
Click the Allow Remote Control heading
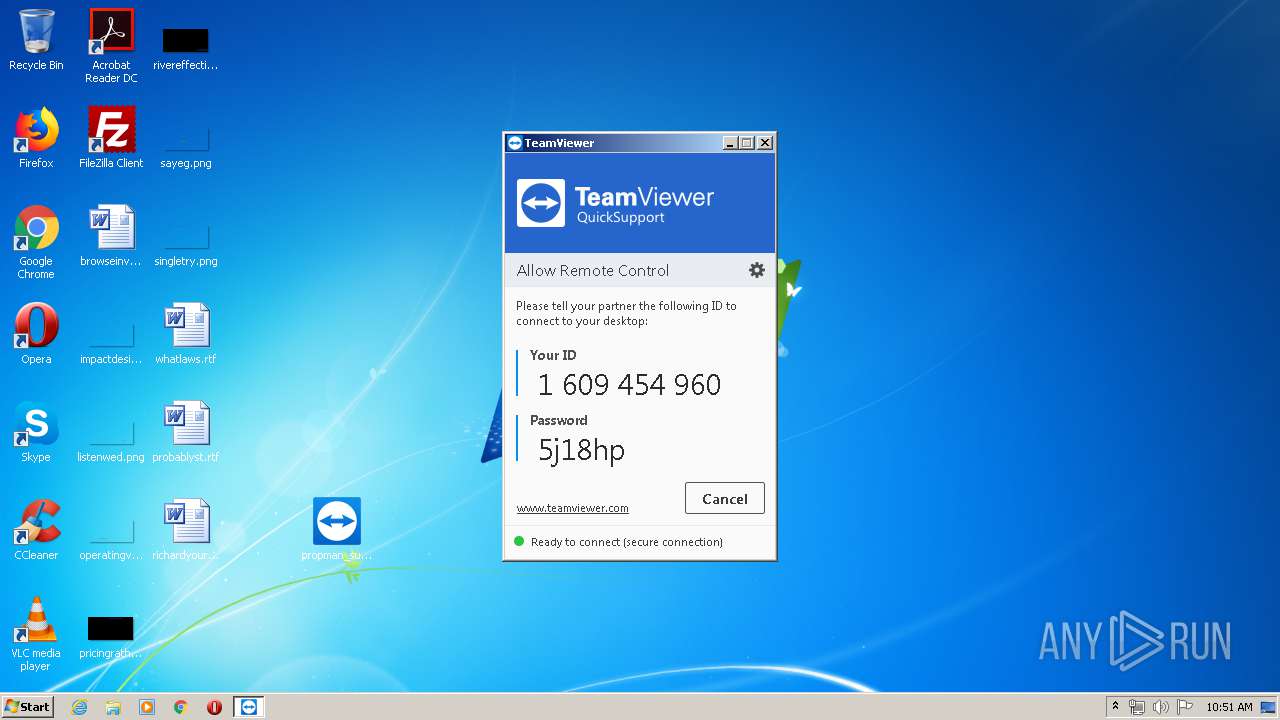point(593,270)
